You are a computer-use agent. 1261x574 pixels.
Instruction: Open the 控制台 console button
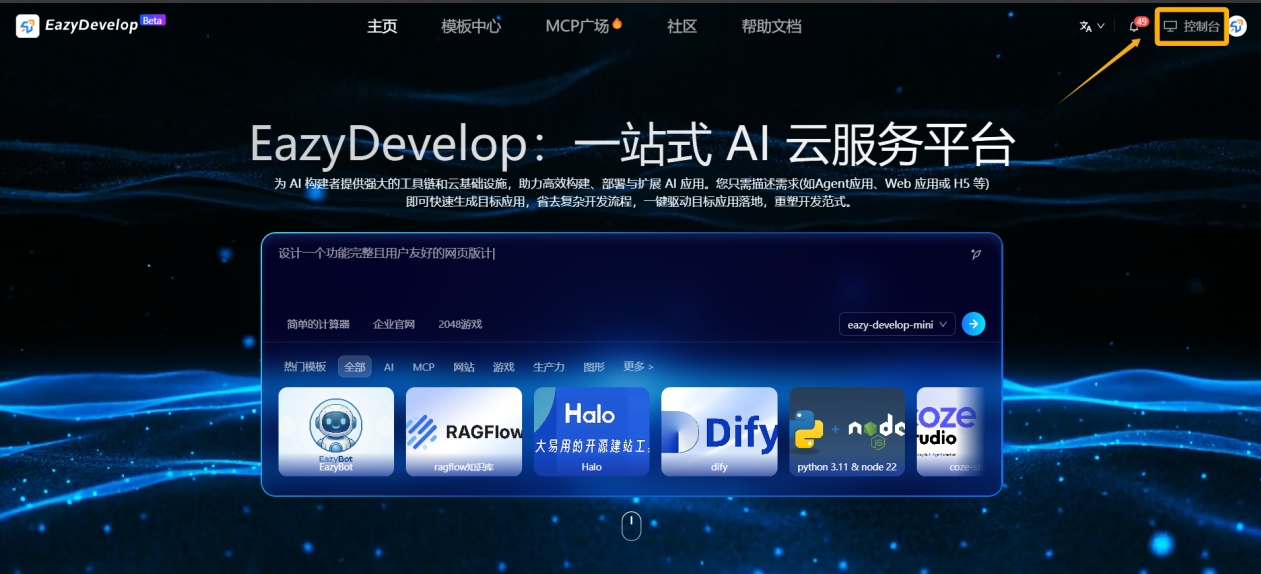click(x=1192, y=27)
